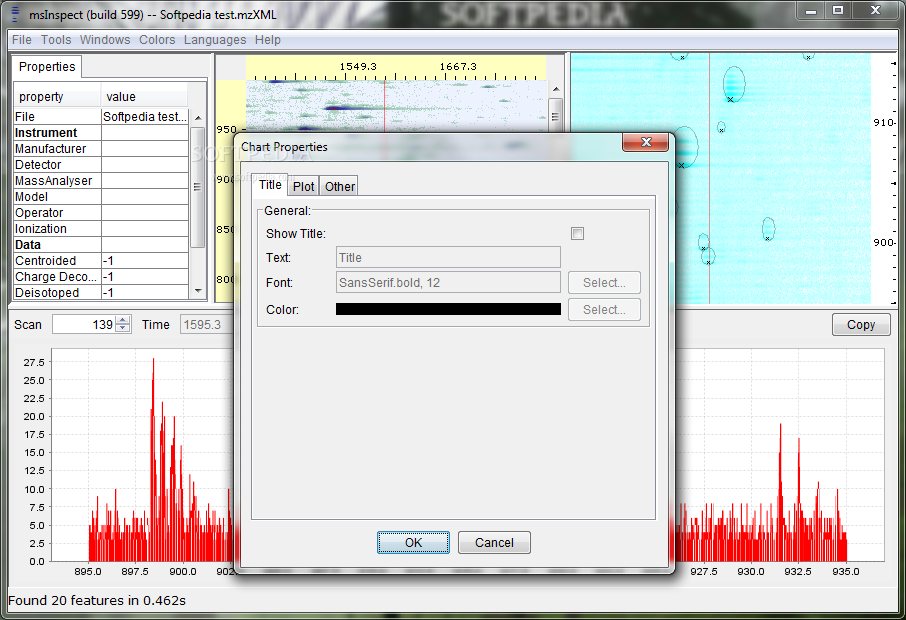Confirm with the OK button
906x620 pixels.
pos(413,543)
